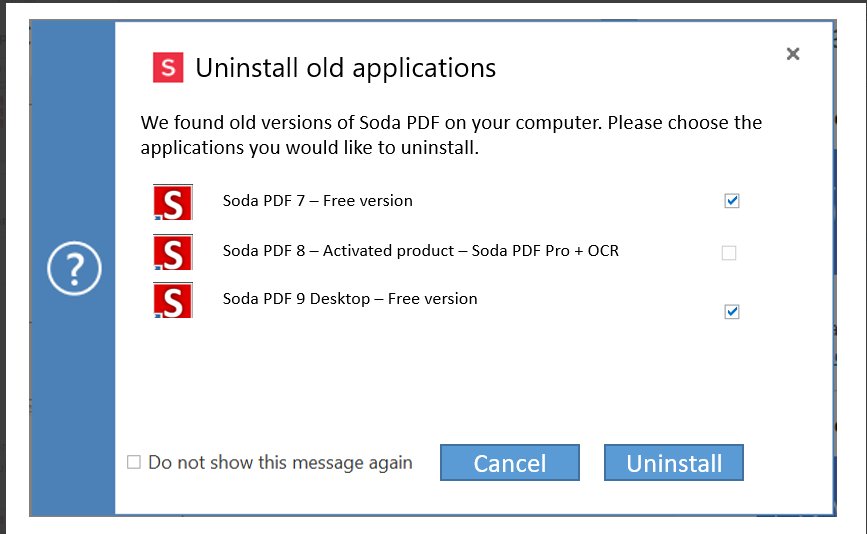This screenshot has height=534, width=867.
Task: Check the Soda PDF 8 Pro + OCR checkbox
Action: click(729, 253)
